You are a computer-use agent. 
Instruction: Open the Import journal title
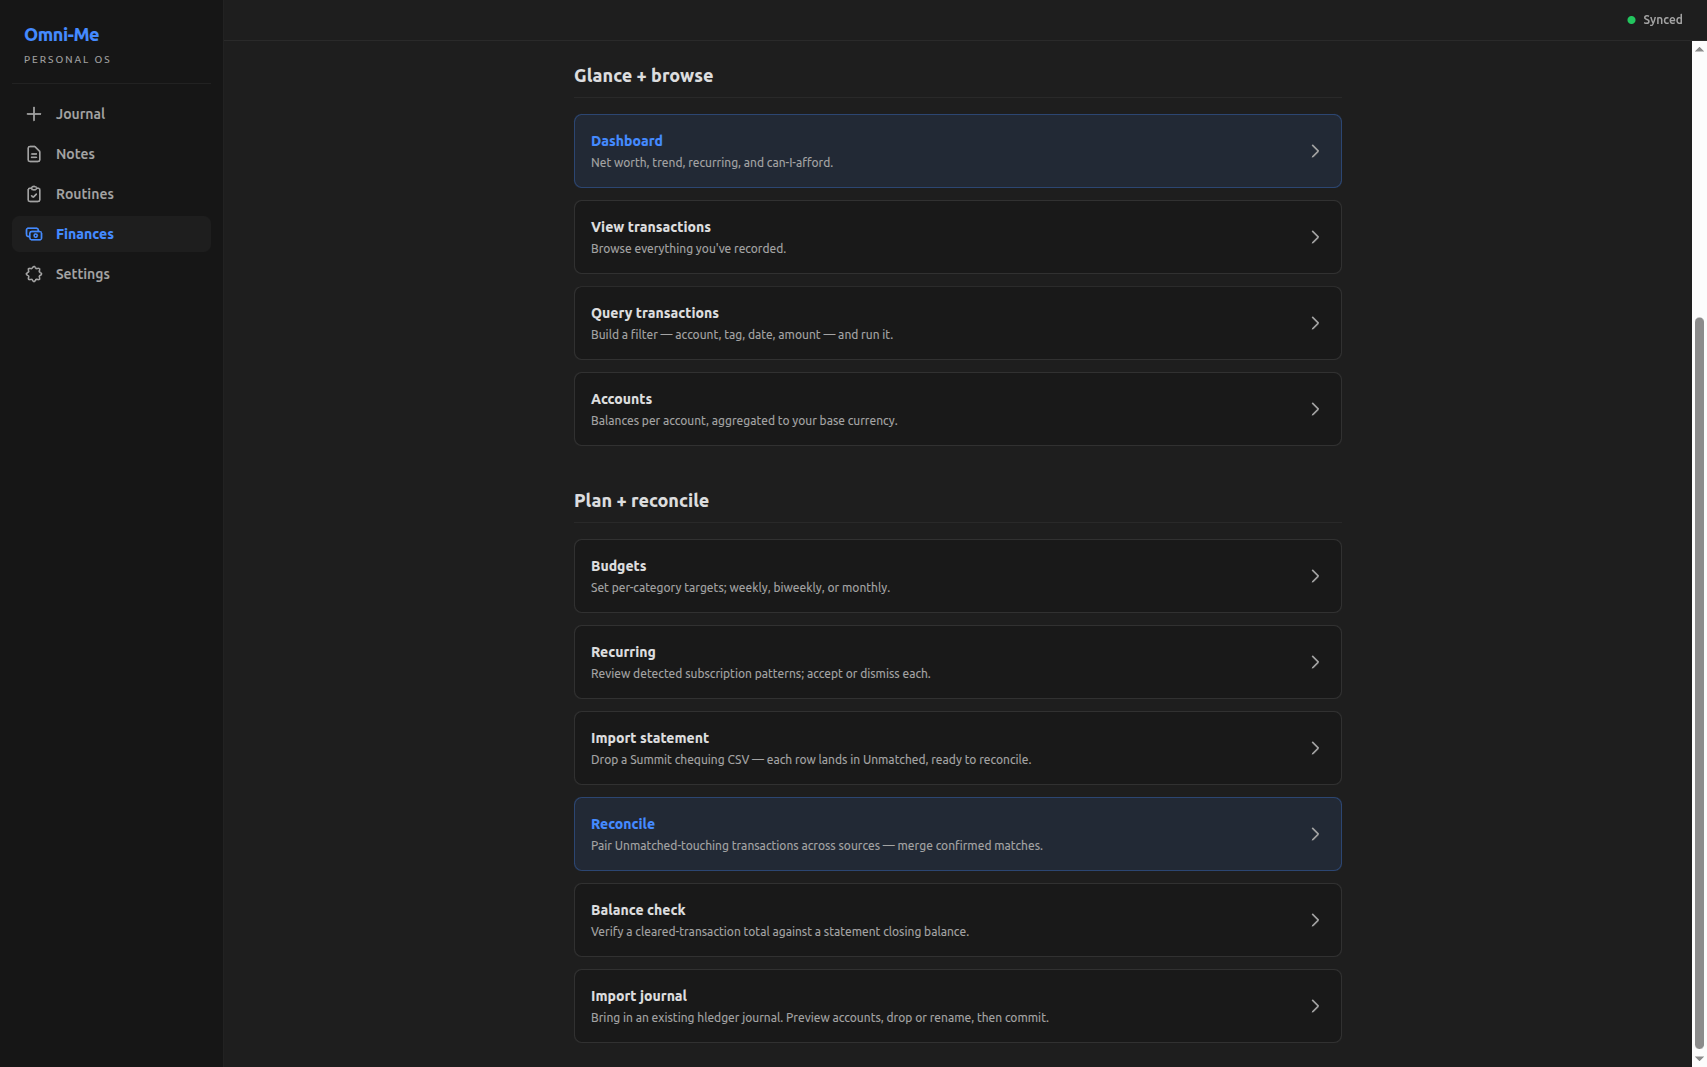pos(639,996)
